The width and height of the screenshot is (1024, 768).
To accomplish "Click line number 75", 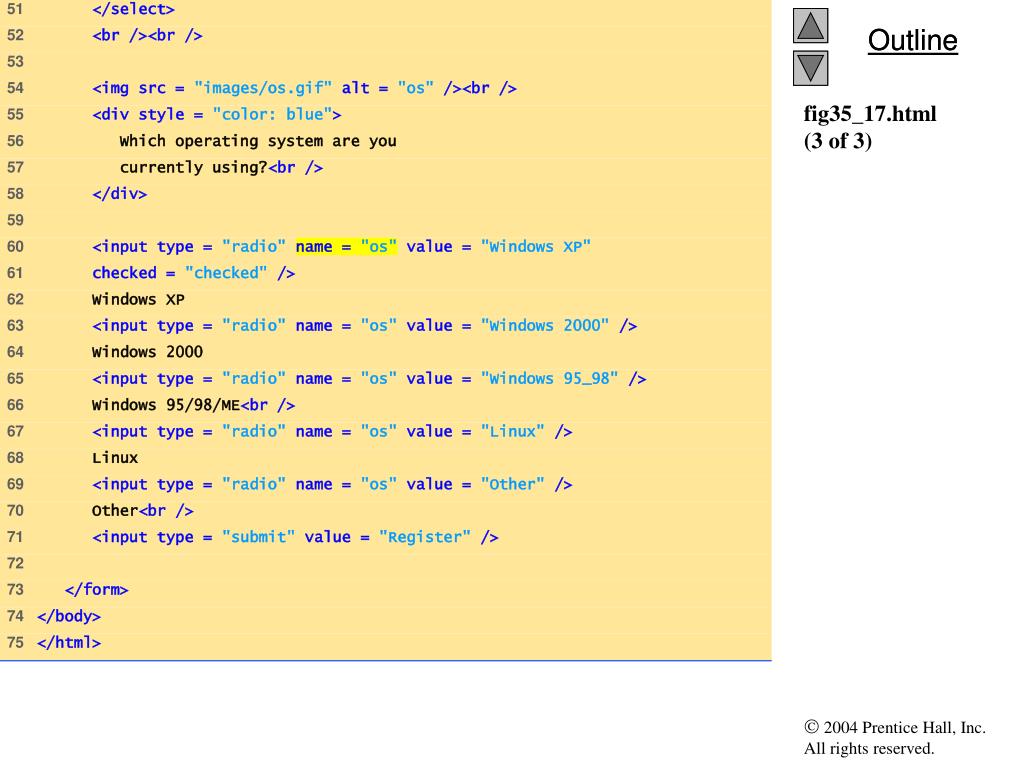I will click(x=15, y=643).
